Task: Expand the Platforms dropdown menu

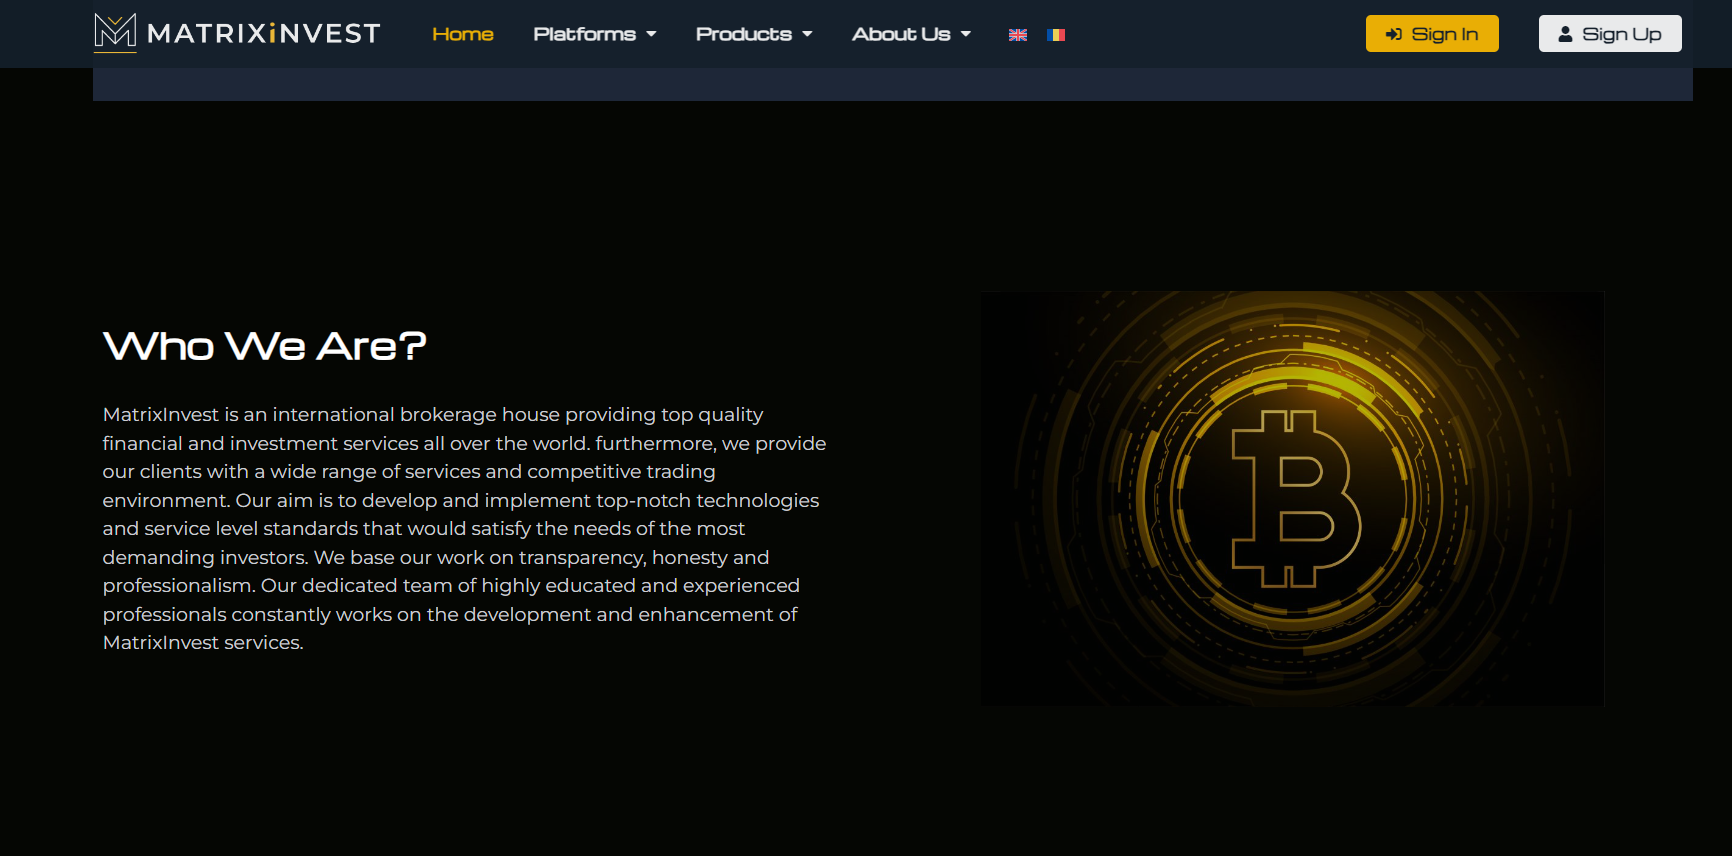Action: 595,34
